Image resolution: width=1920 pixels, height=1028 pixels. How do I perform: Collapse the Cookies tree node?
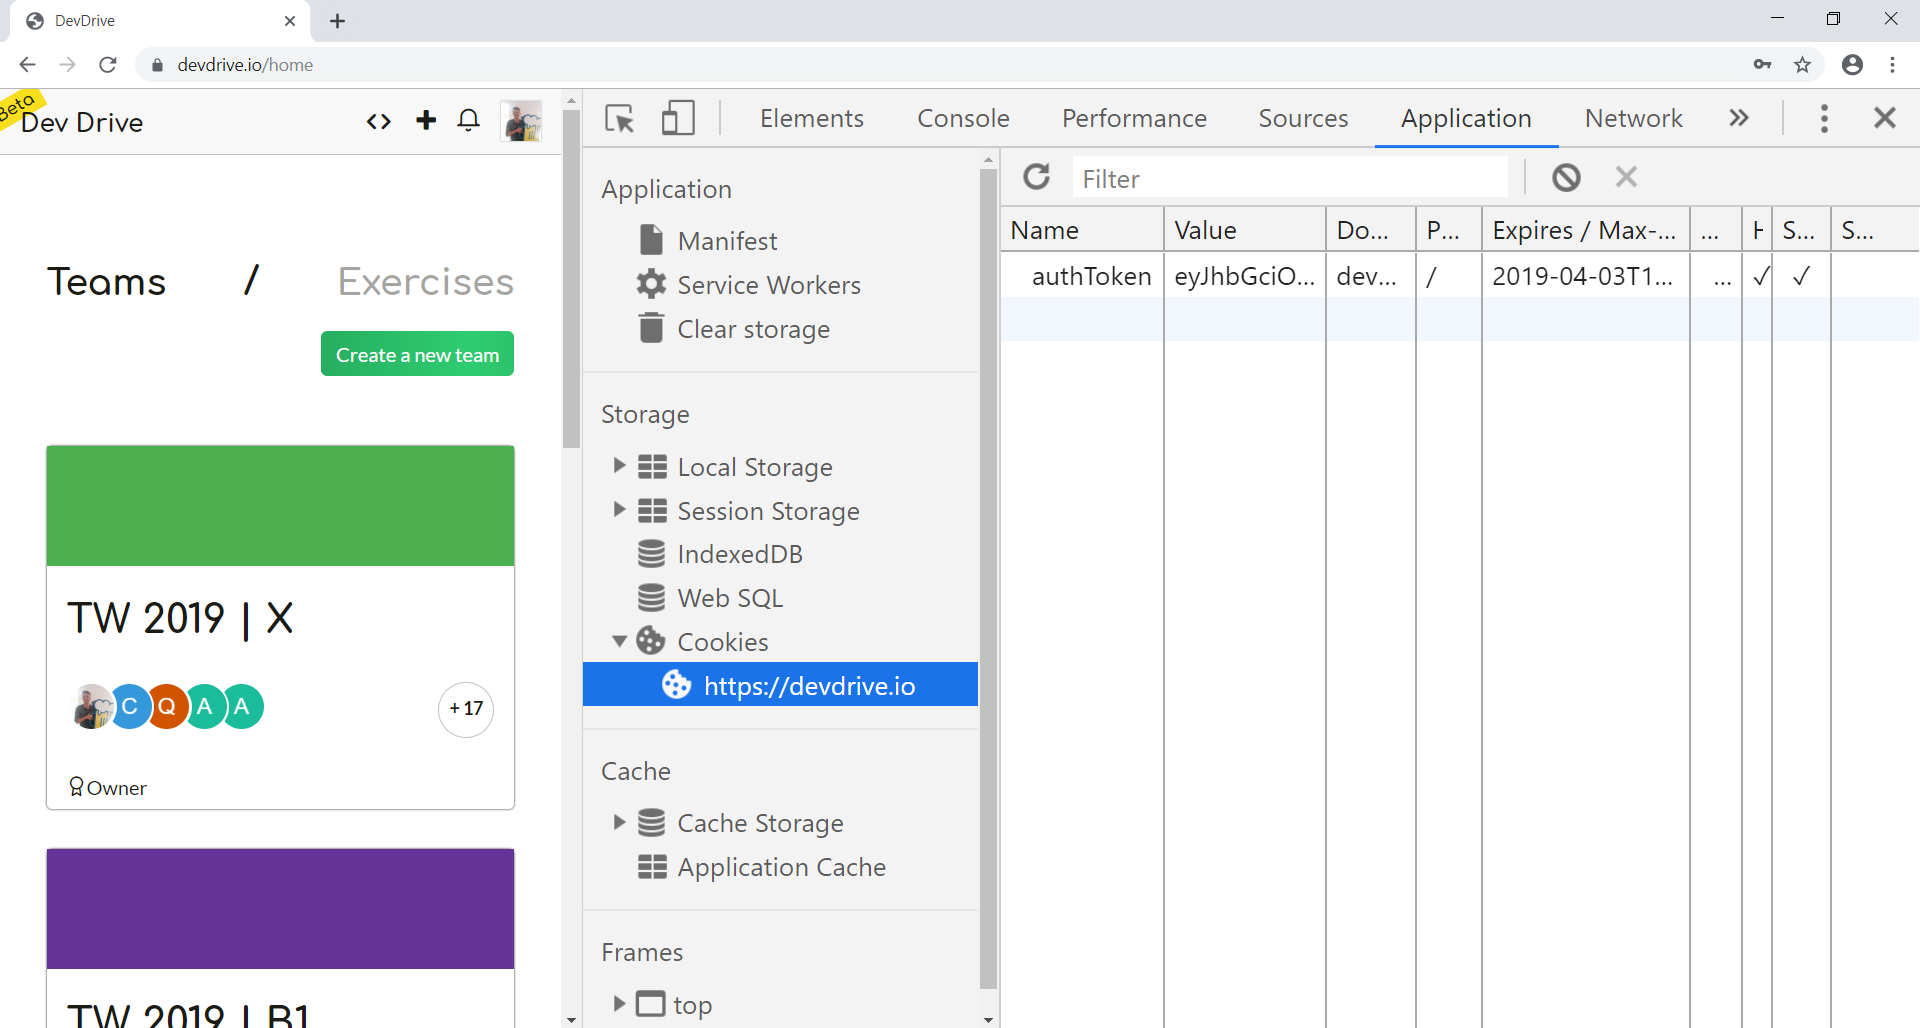619,641
